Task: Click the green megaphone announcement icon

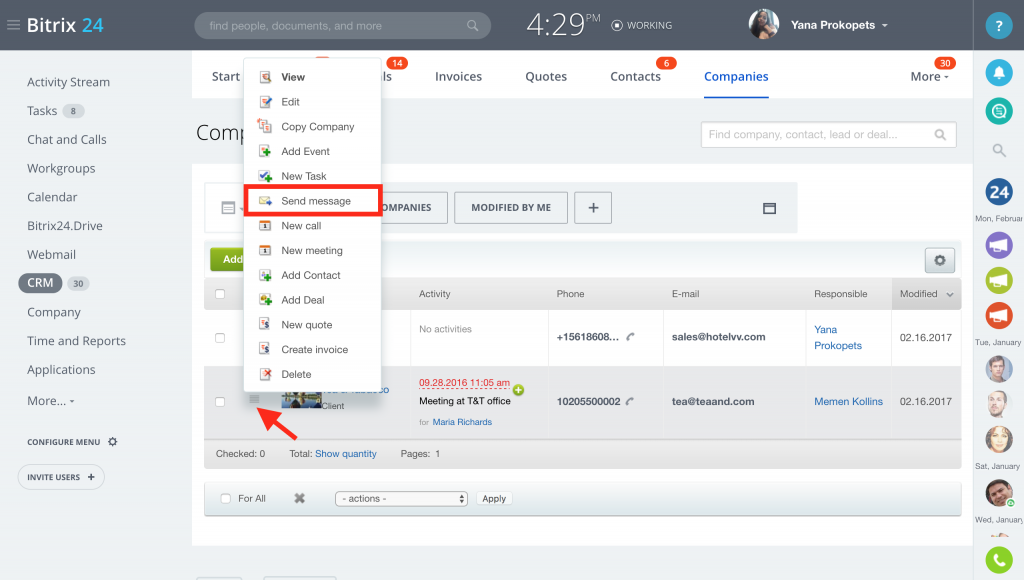Action: pyautogui.click(x=999, y=280)
